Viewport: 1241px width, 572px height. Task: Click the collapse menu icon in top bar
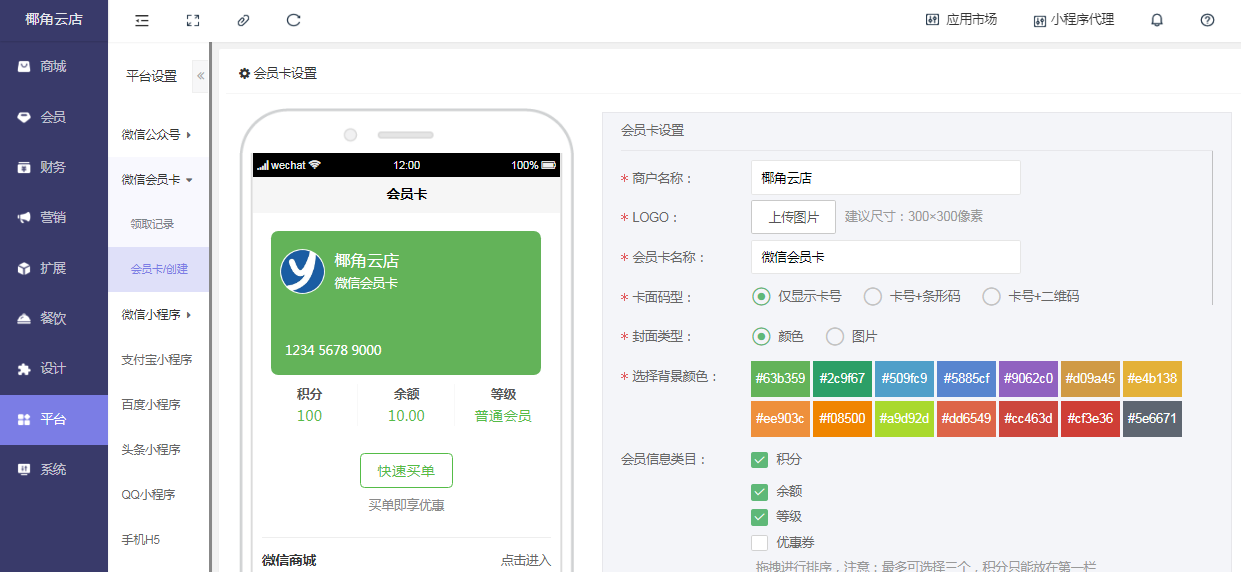(142, 20)
